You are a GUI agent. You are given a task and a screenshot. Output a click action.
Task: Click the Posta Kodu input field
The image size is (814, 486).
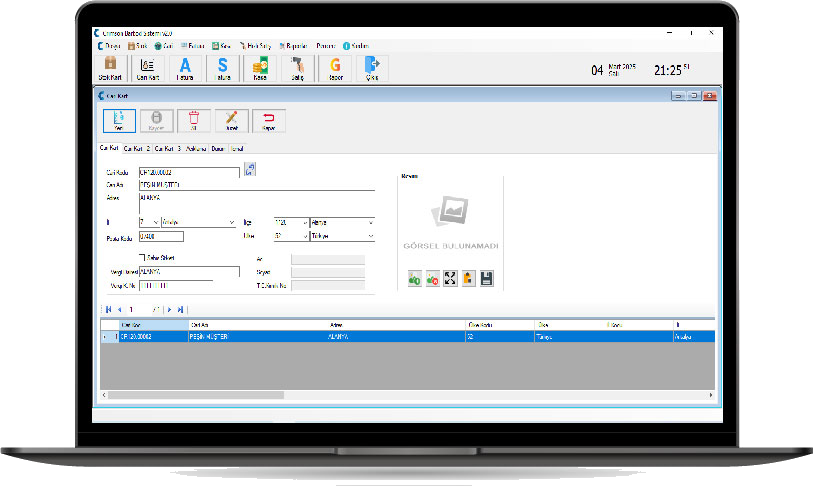[x=161, y=237]
